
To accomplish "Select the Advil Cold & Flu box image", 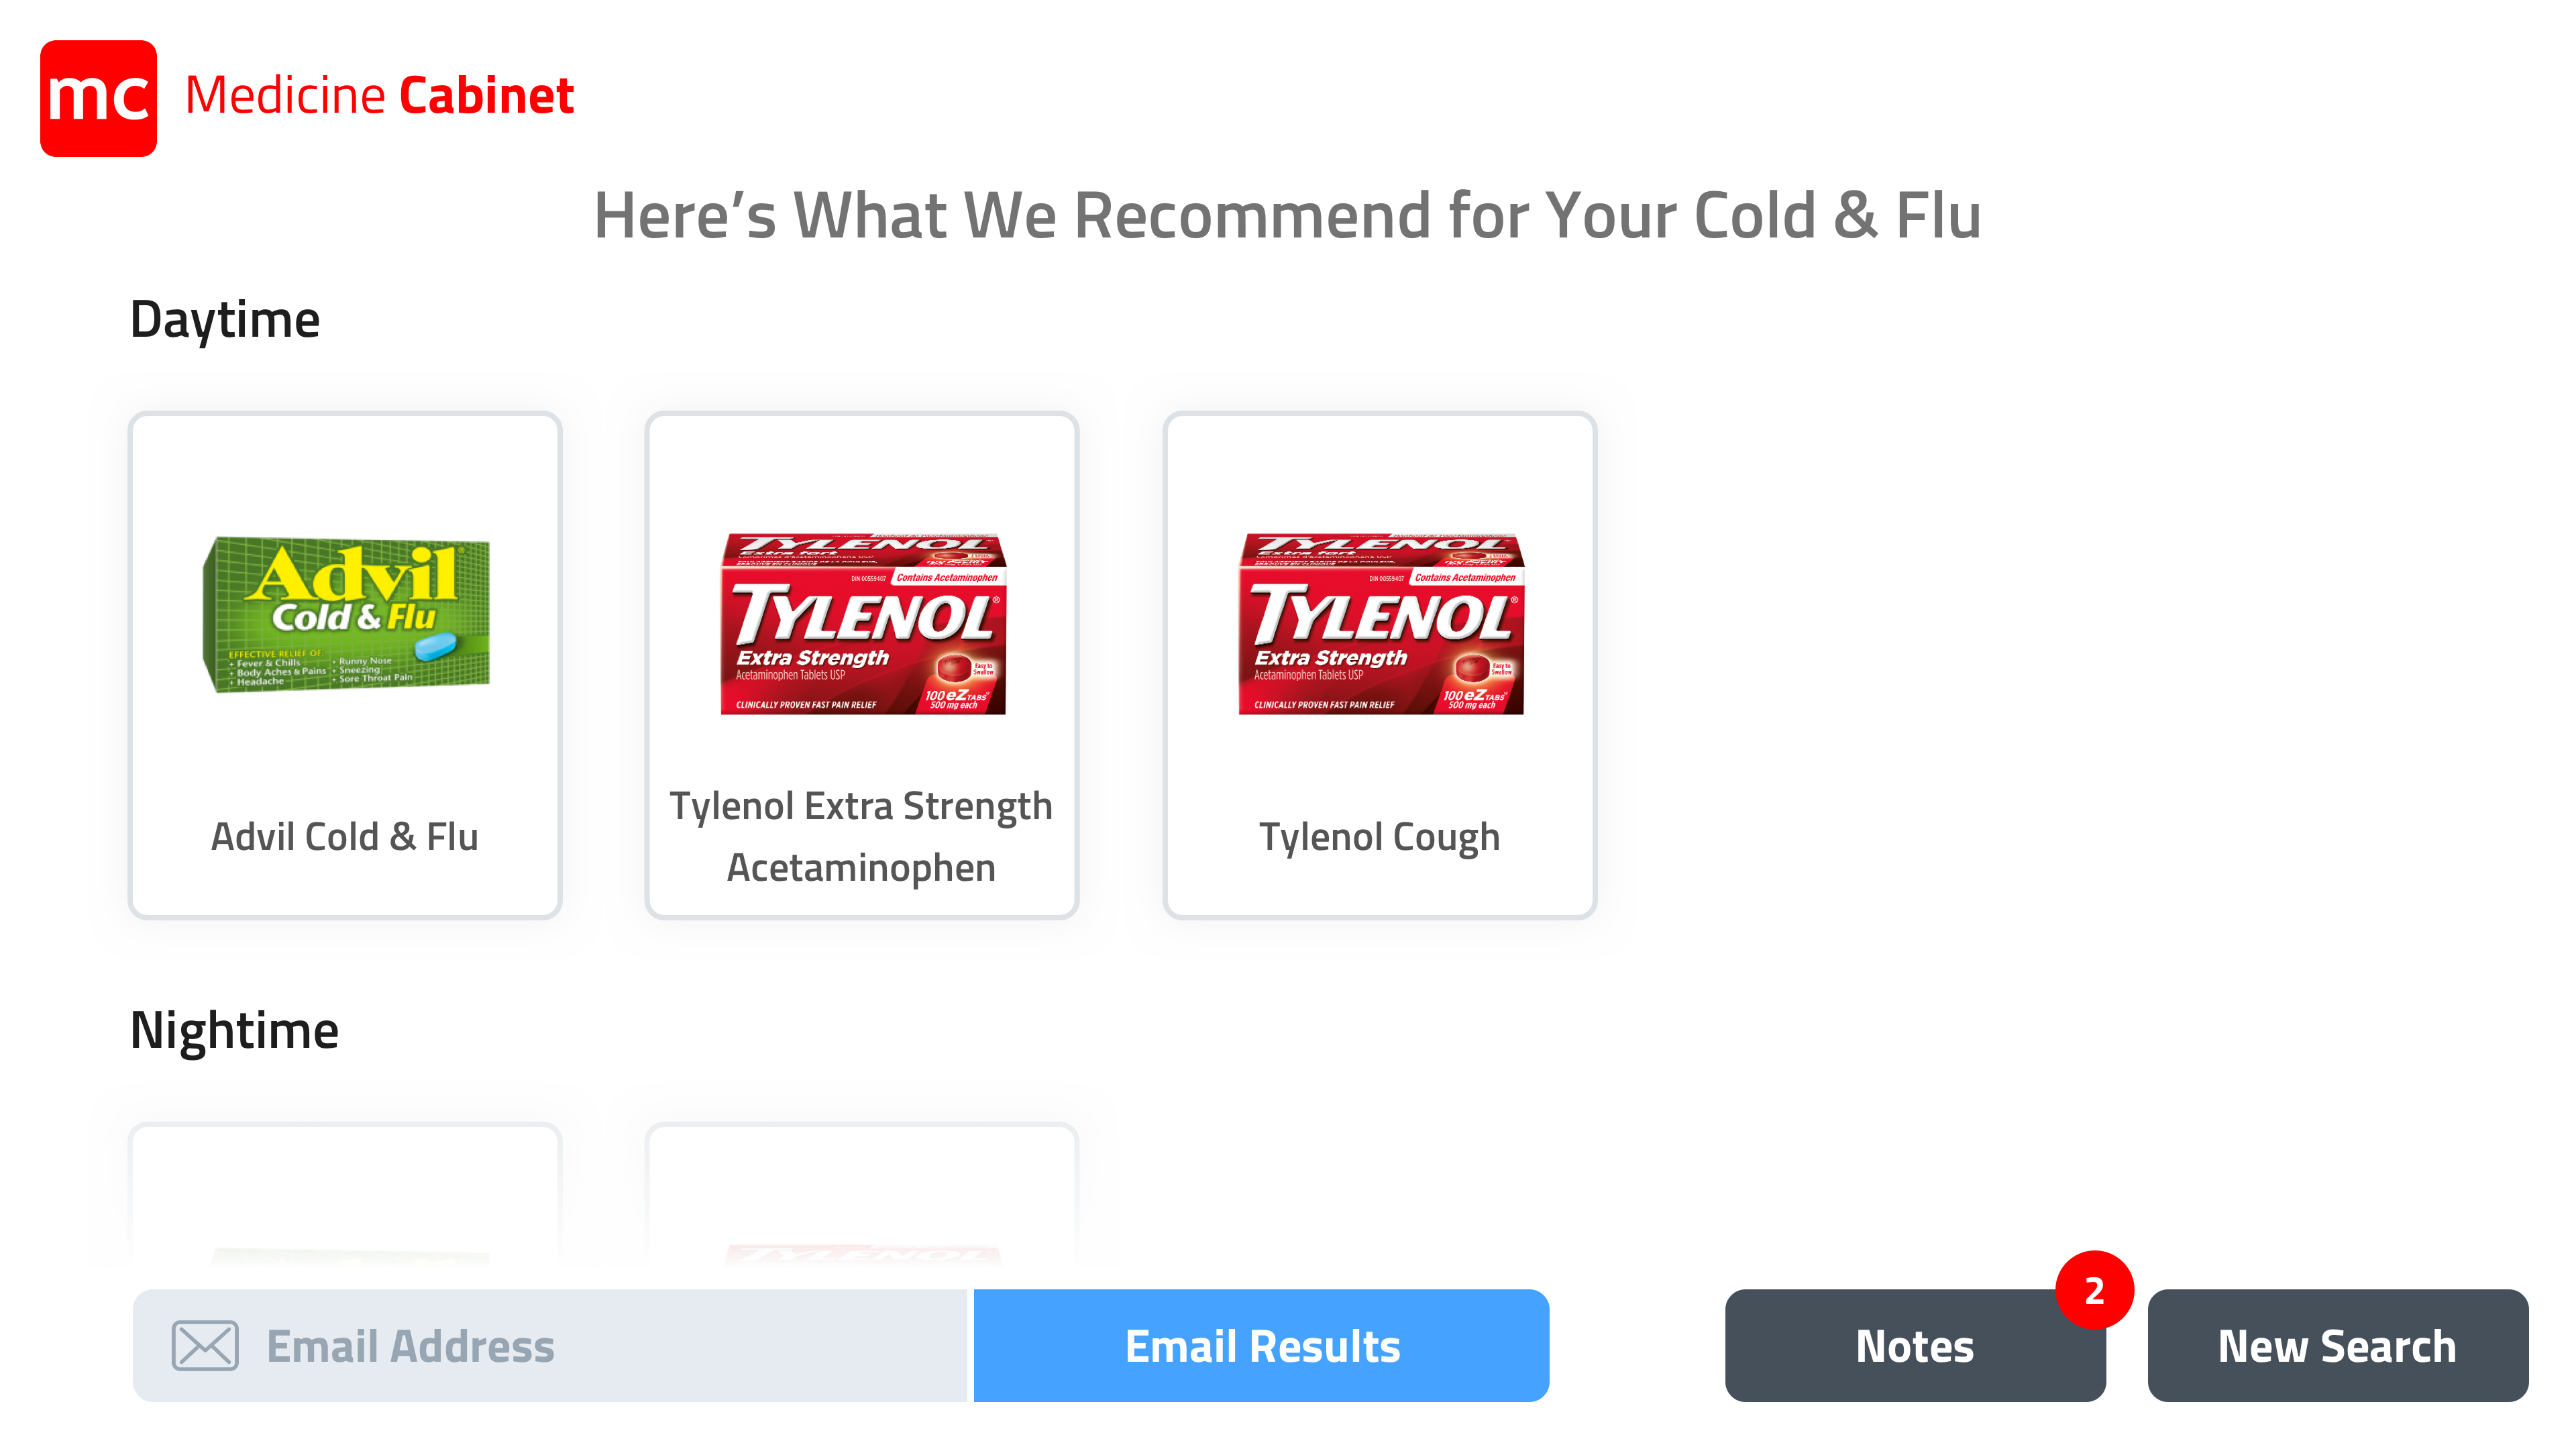I will pos(346,614).
